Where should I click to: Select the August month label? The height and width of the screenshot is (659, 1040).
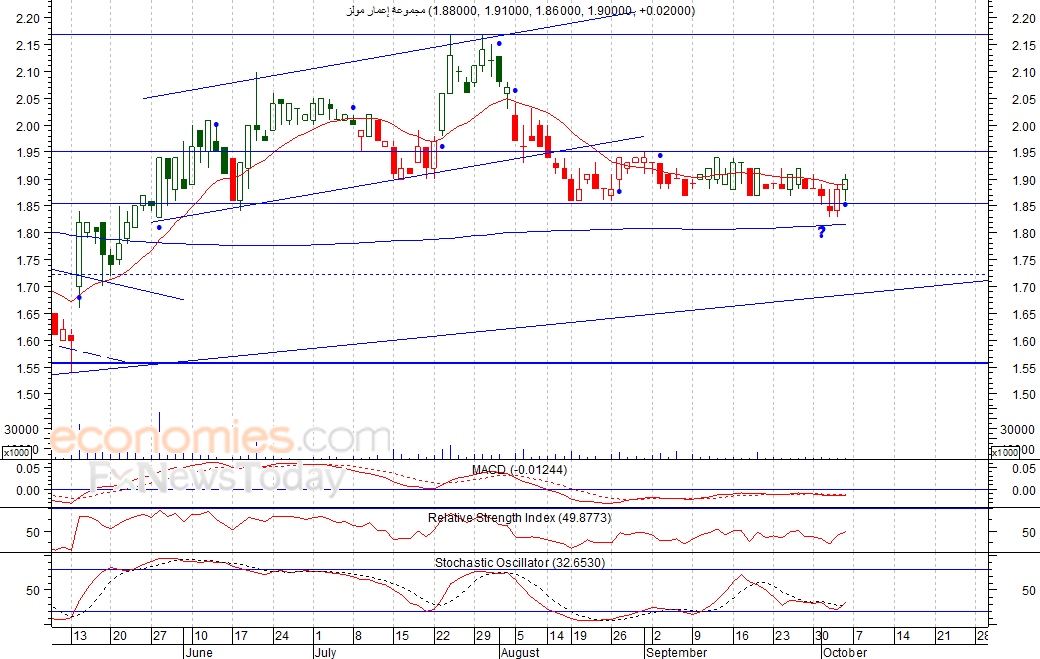click(x=520, y=652)
